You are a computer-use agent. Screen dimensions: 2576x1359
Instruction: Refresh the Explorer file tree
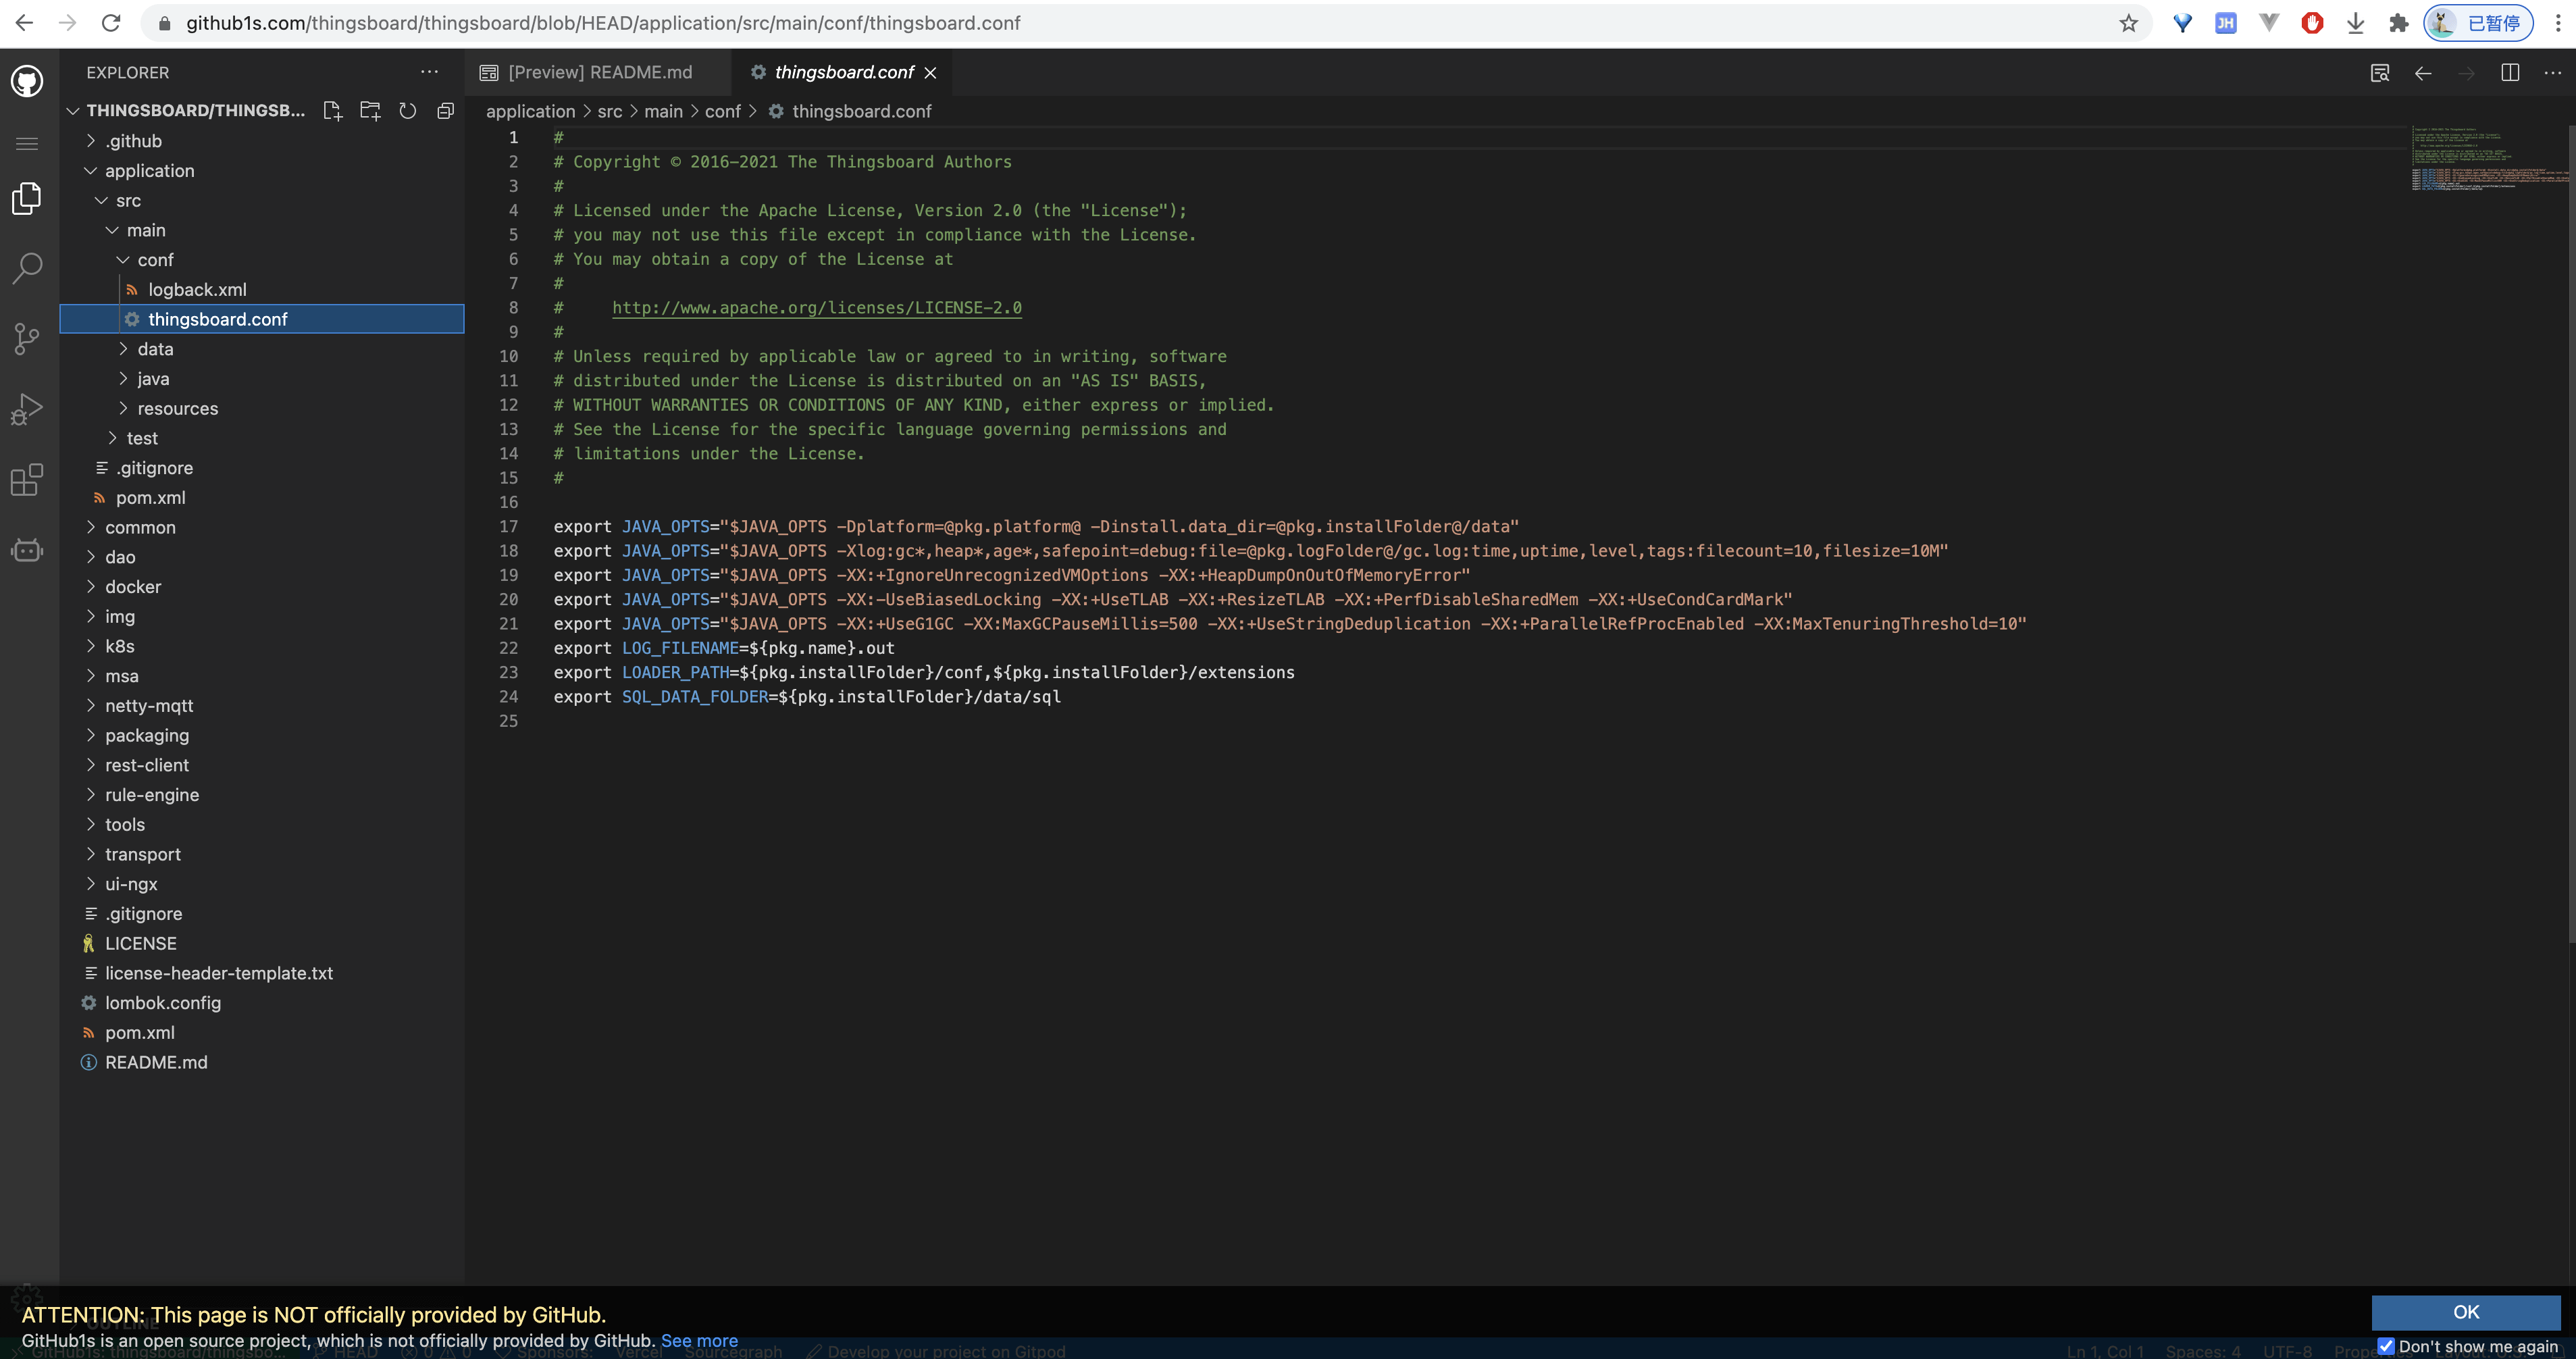pyautogui.click(x=408, y=111)
